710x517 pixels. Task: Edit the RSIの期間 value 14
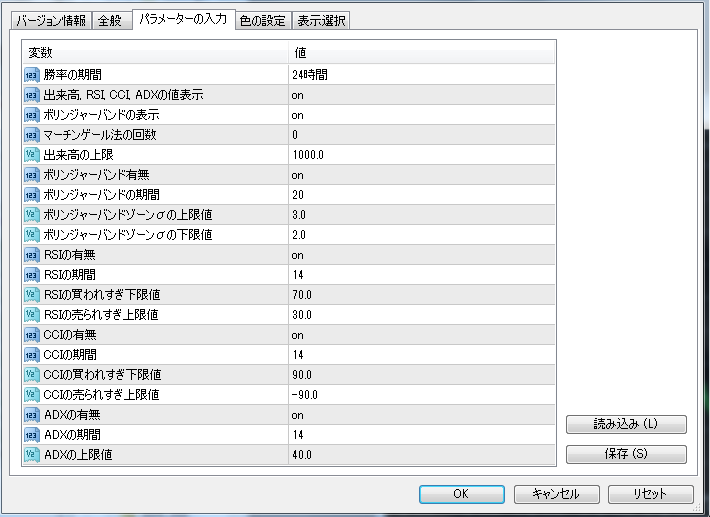point(422,275)
